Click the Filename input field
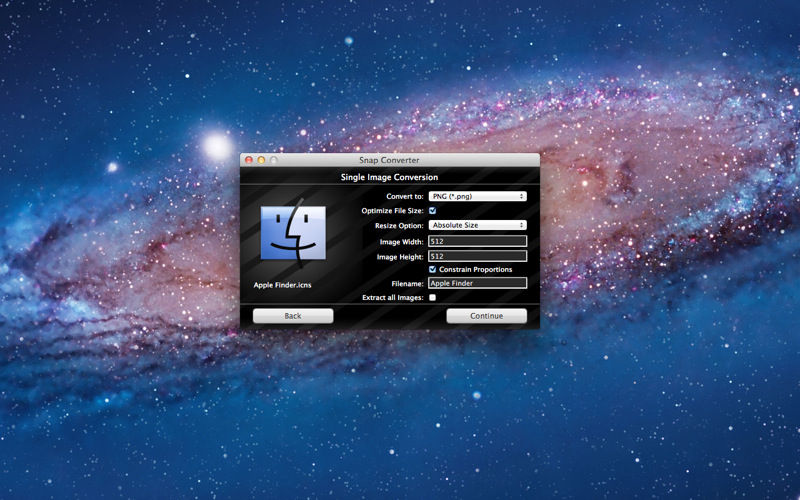Screen dimensions: 800x500 478,283
